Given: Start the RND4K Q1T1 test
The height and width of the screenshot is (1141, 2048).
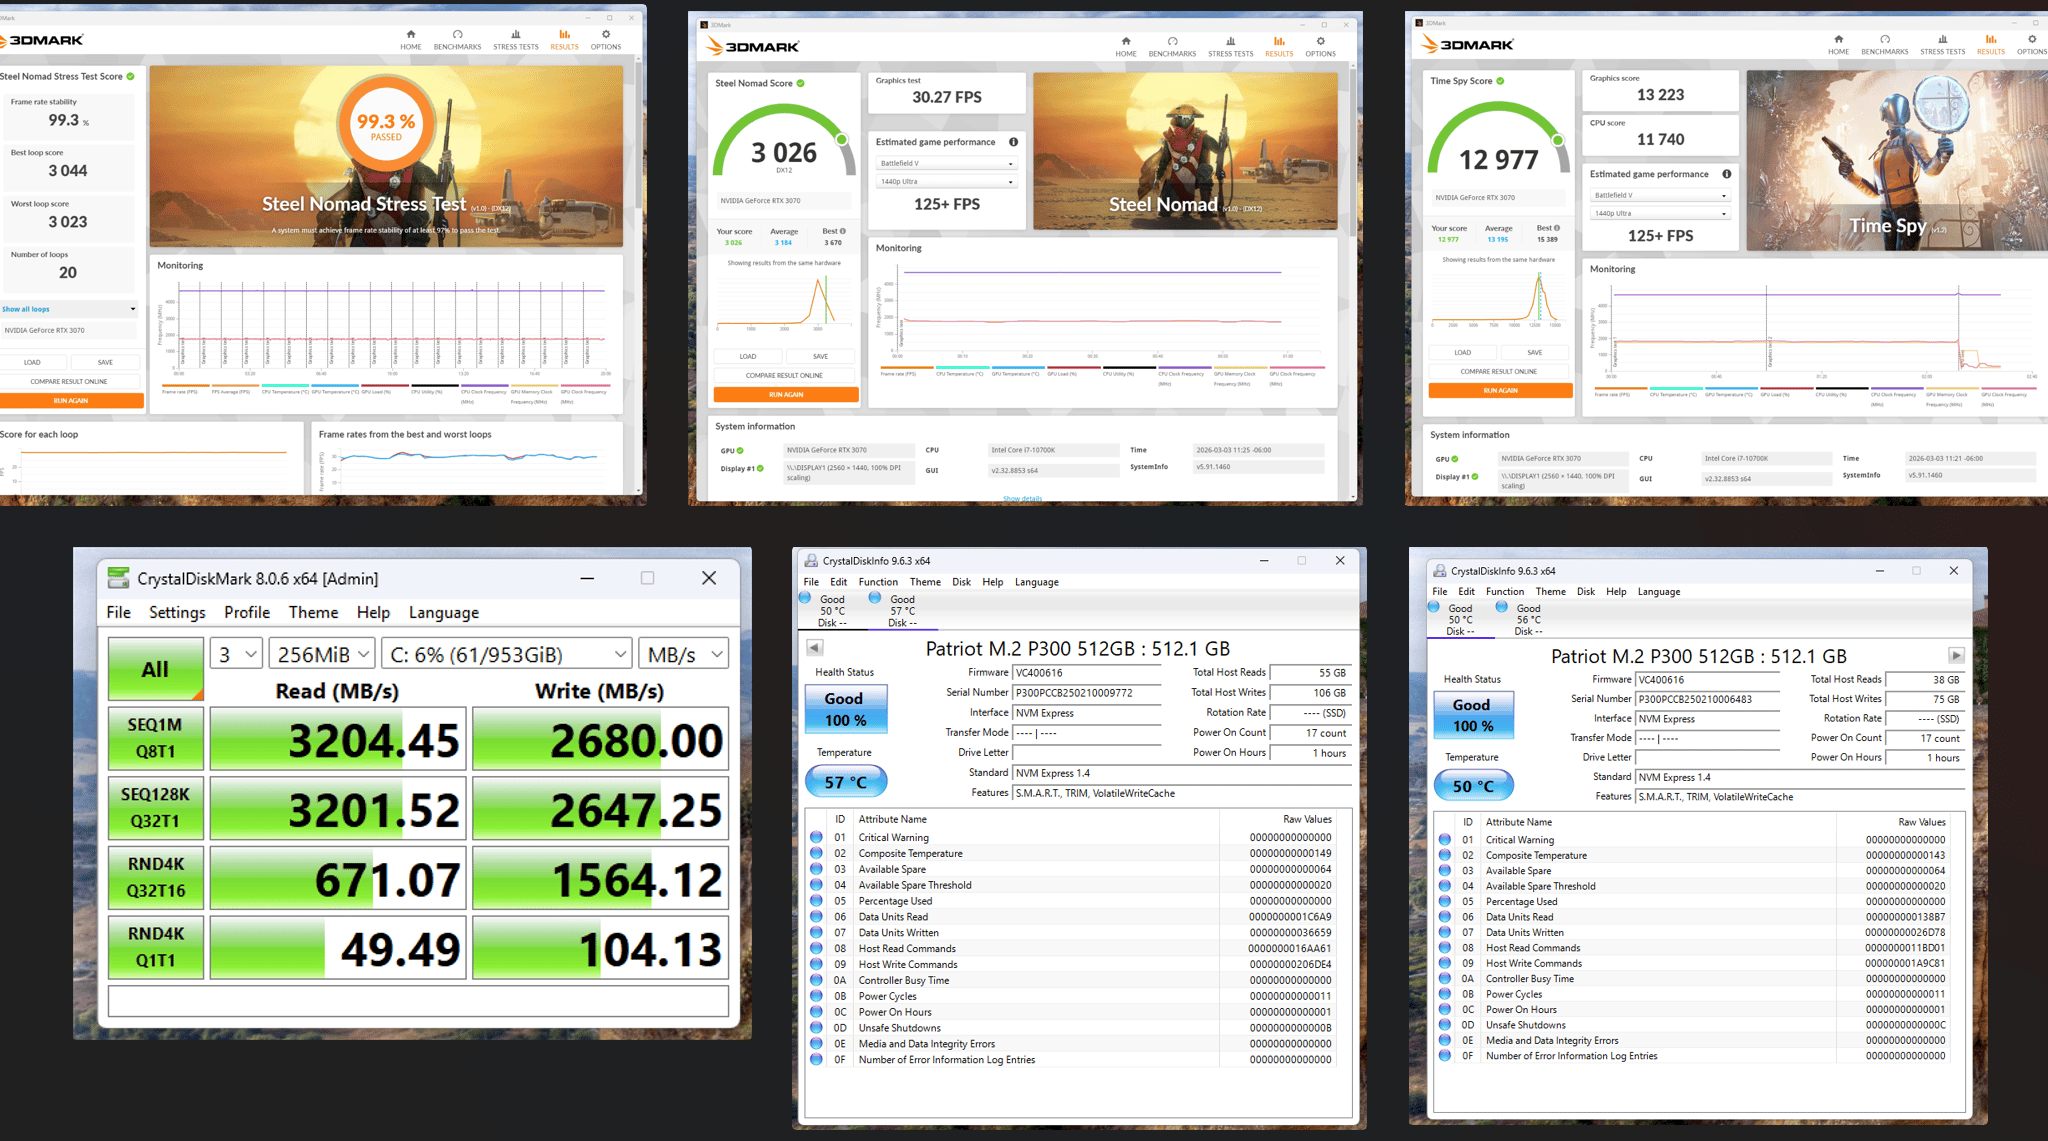Looking at the screenshot, I should tap(155, 947).
